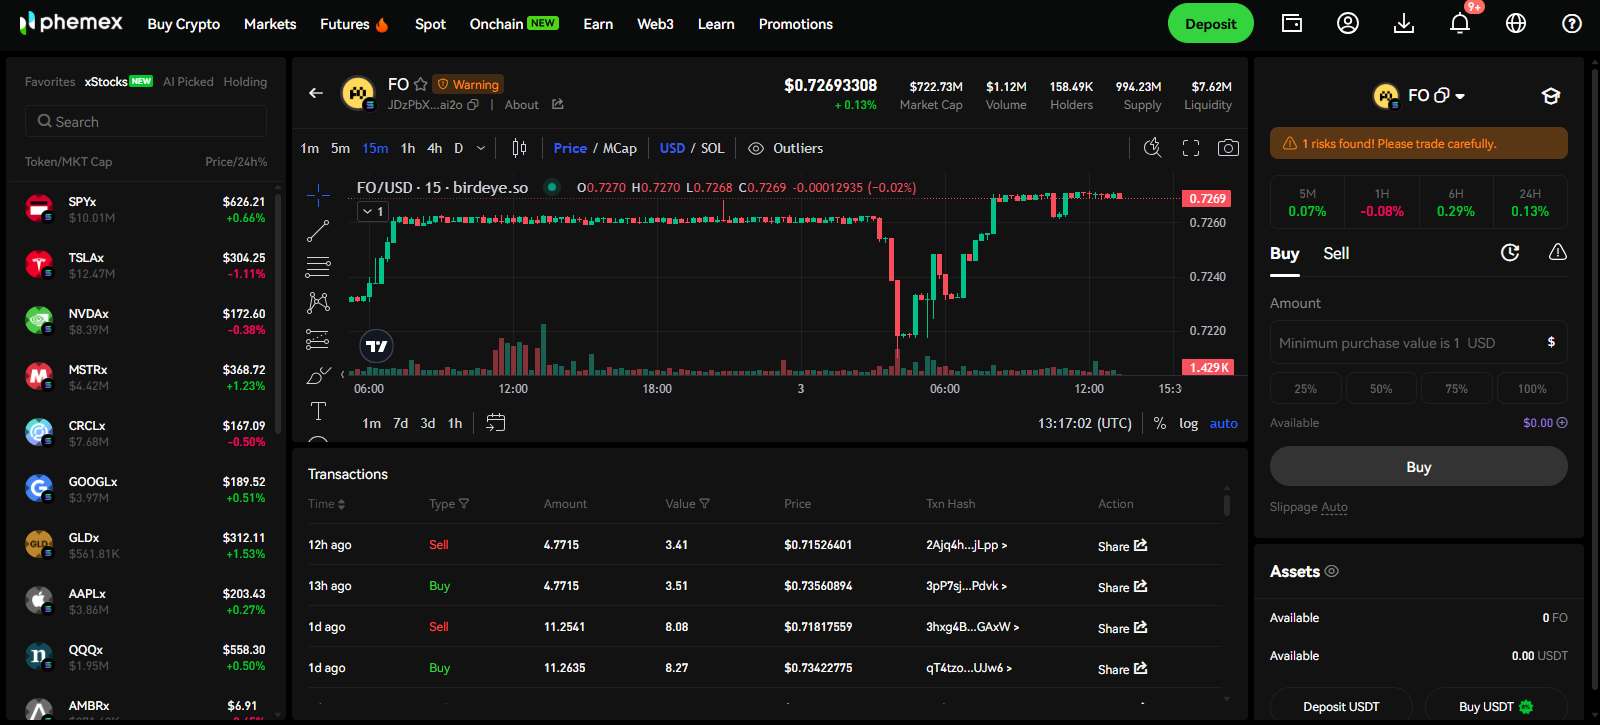
Task: Open the risk alert triangle icon
Action: [x=1558, y=253]
